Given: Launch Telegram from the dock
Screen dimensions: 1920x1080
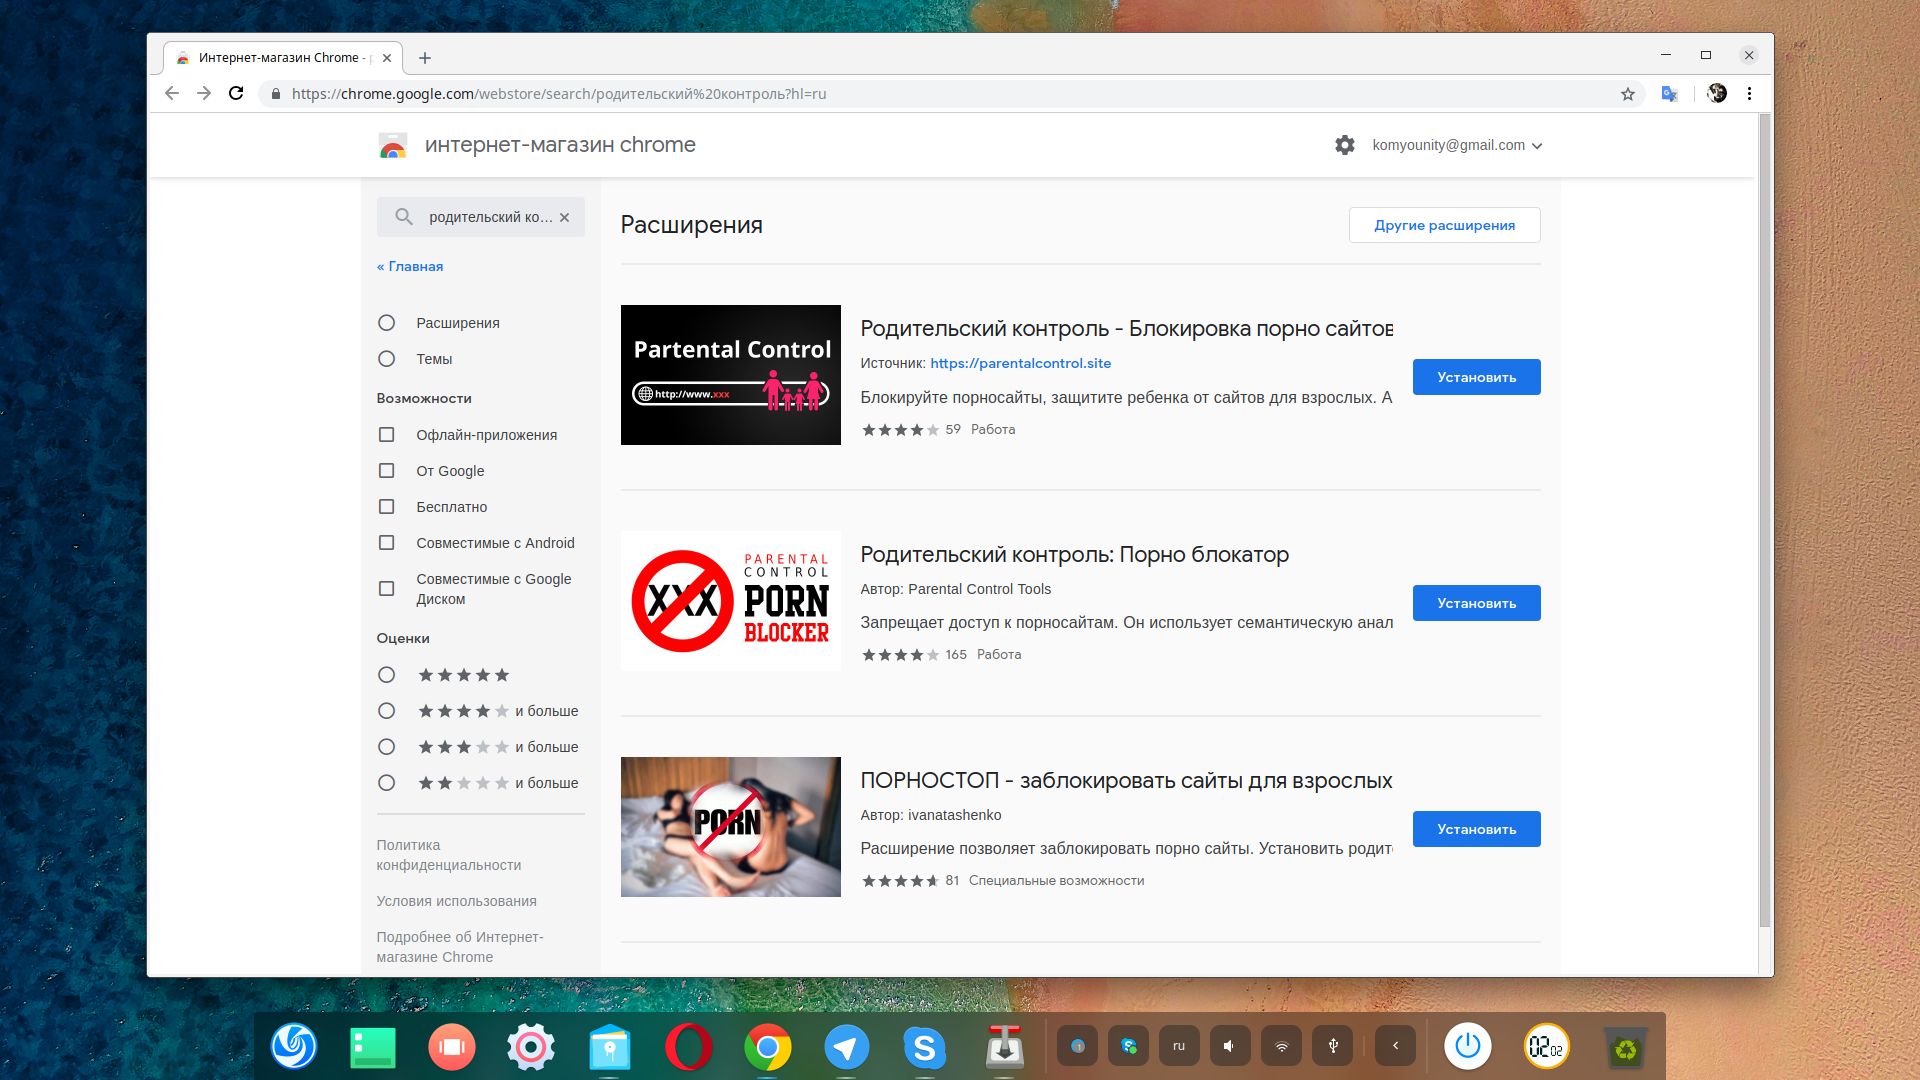Looking at the screenshot, I should (x=846, y=1047).
